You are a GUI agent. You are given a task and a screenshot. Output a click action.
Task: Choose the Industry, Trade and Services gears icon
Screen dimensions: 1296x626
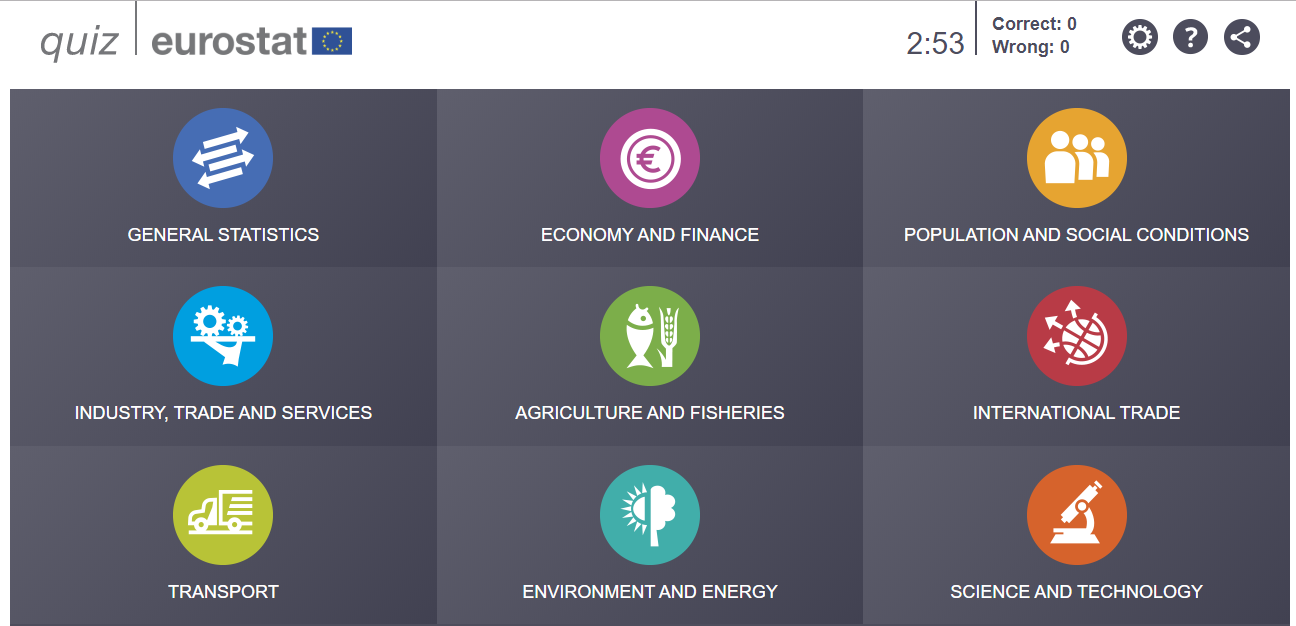pos(223,336)
